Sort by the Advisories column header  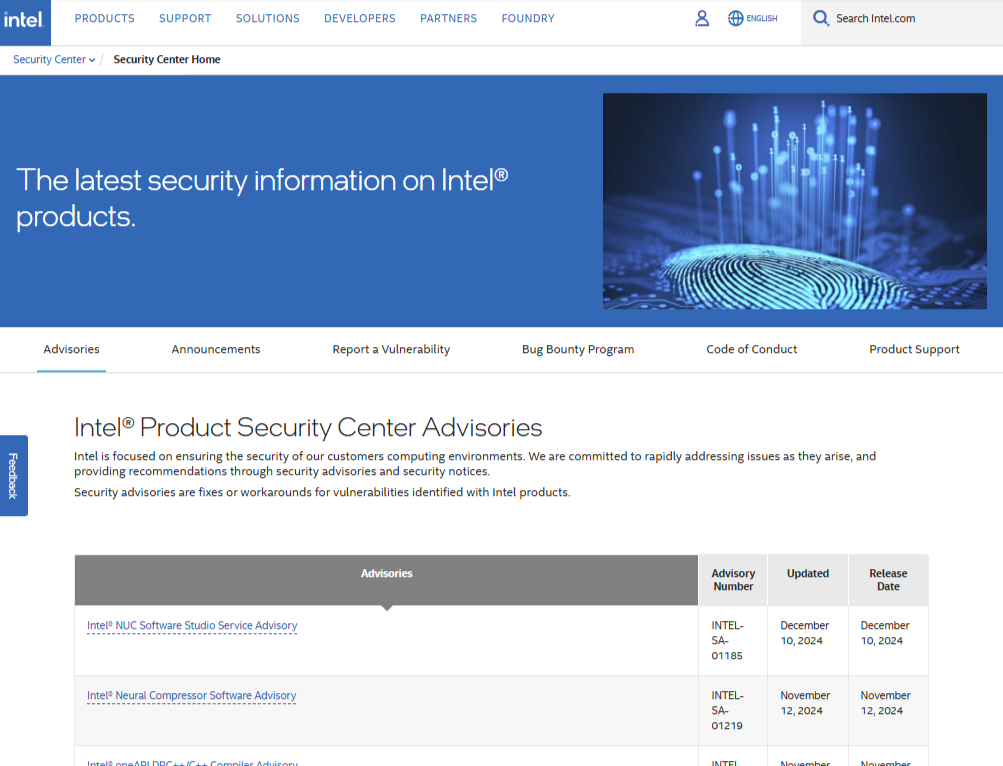(386, 574)
